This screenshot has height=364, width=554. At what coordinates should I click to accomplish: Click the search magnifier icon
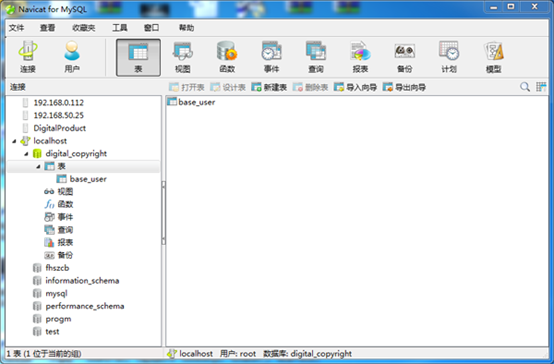tap(525, 87)
